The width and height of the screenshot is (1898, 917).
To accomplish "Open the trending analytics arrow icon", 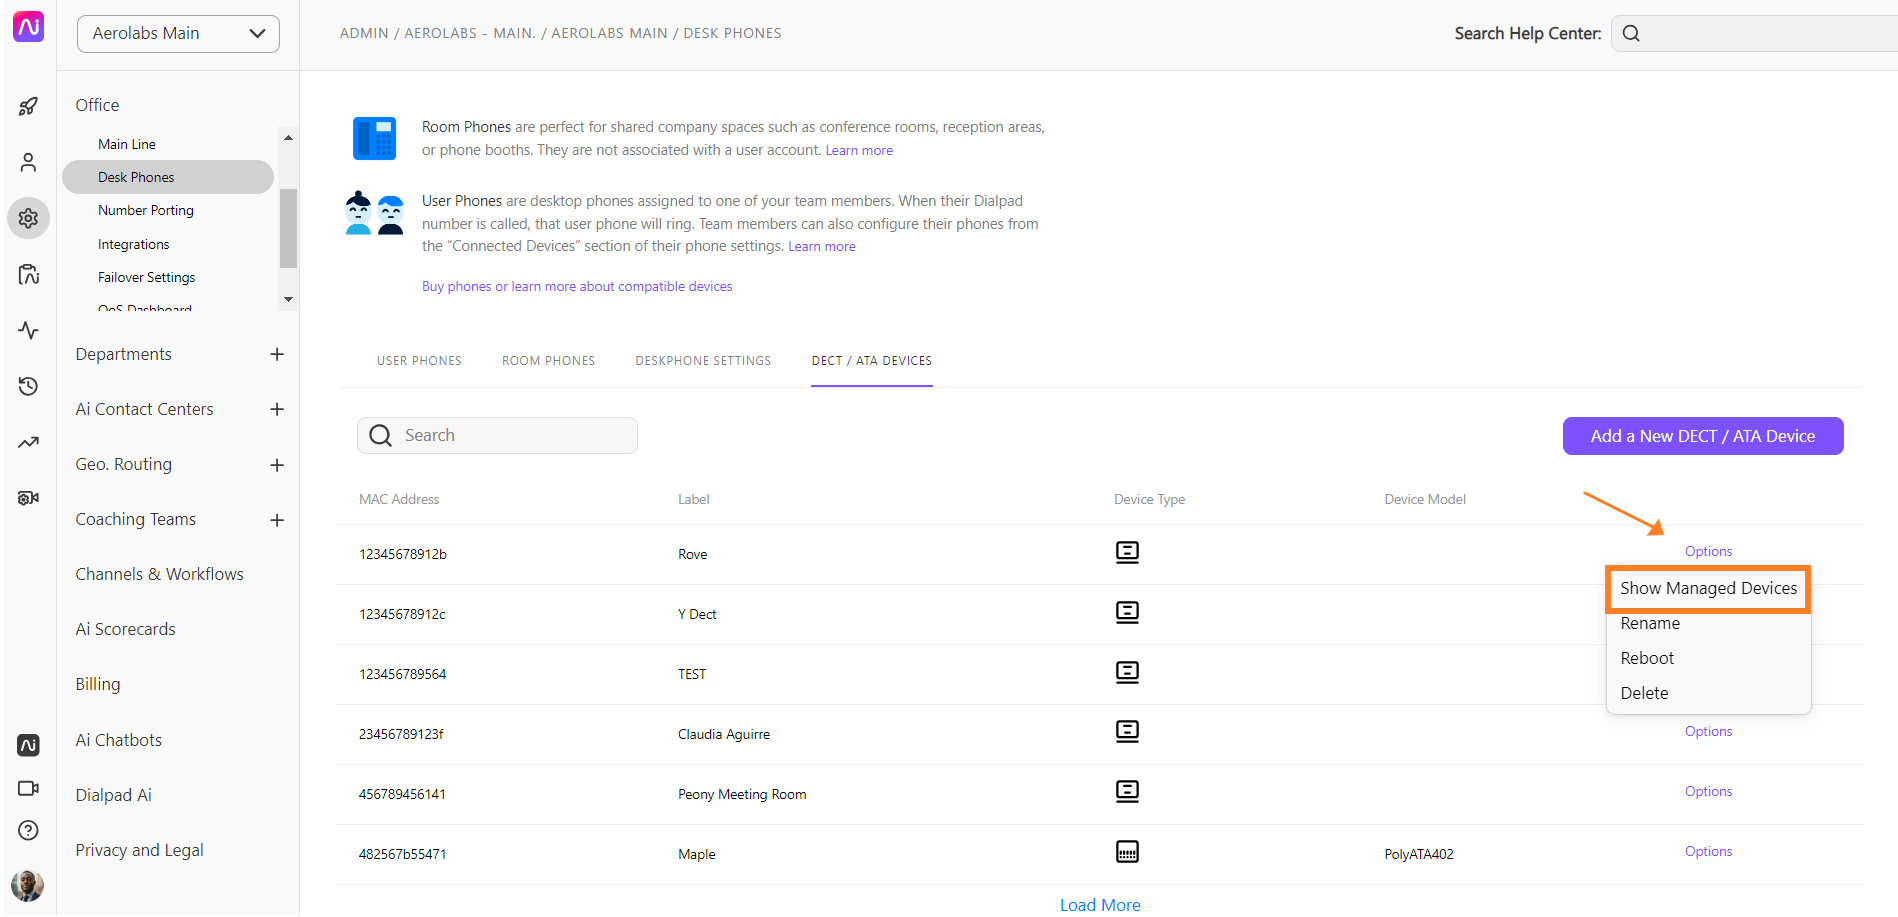I will point(28,442).
